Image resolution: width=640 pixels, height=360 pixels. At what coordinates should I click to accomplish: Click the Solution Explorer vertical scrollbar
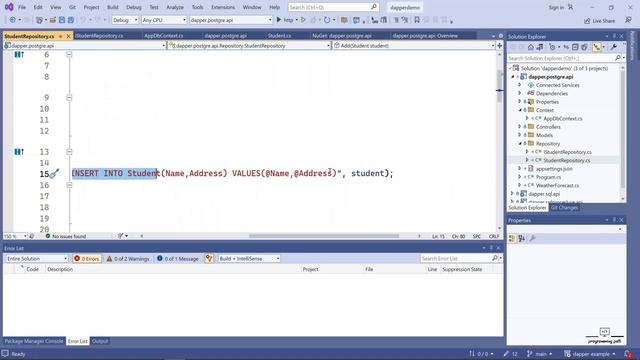[623, 133]
